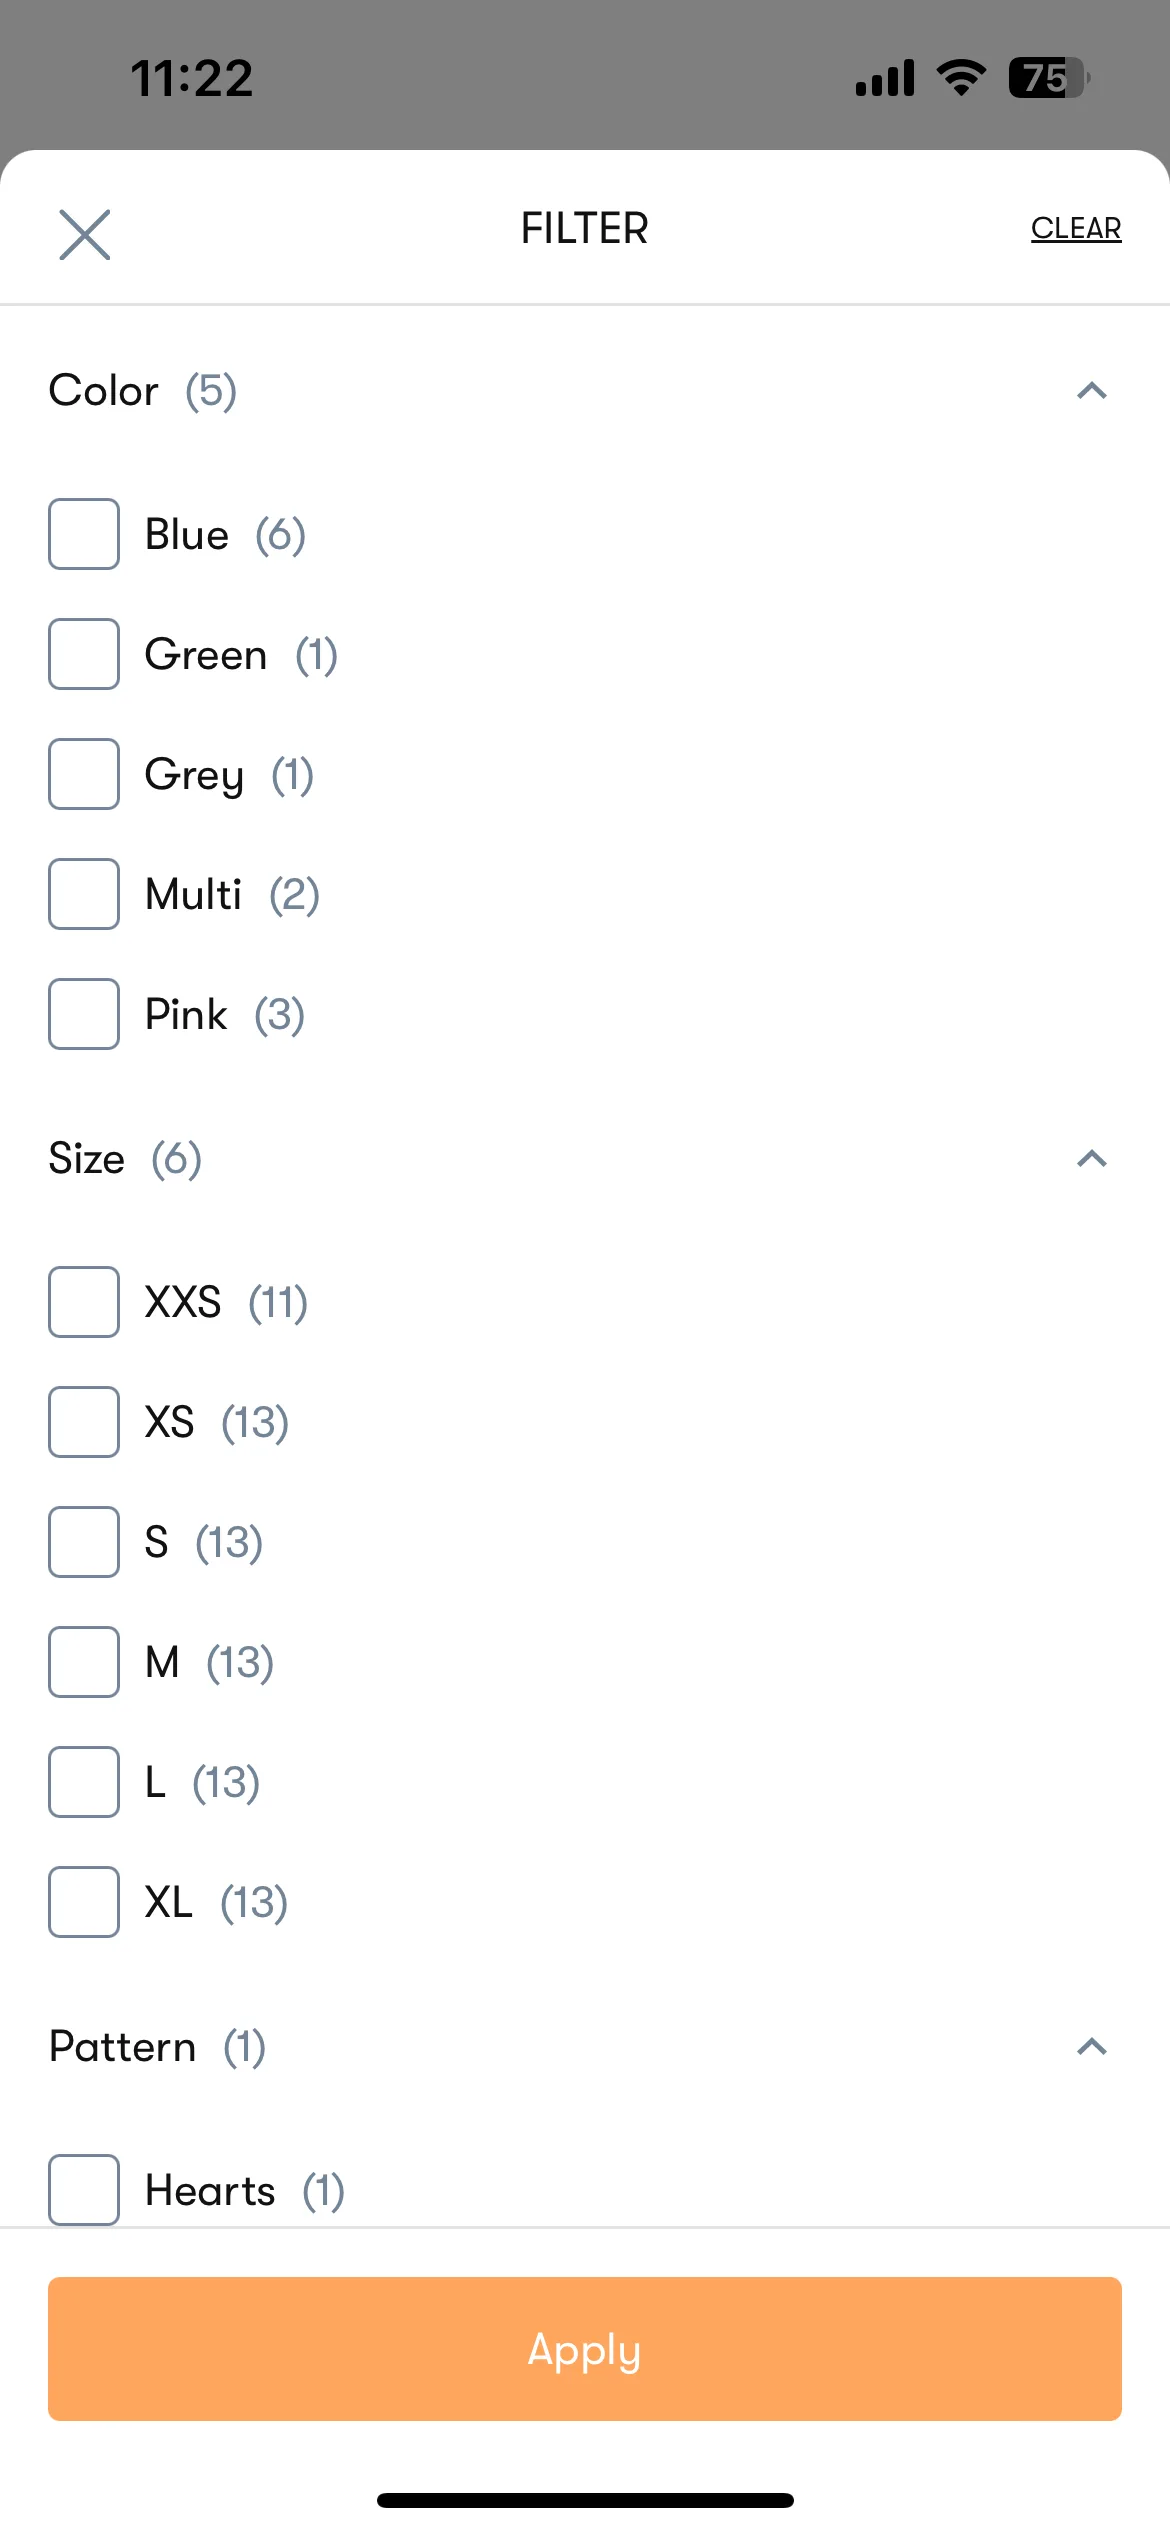Screen dimensions: 1170x2532
Task: Tap the orange Apply button
Action: 585,2349
